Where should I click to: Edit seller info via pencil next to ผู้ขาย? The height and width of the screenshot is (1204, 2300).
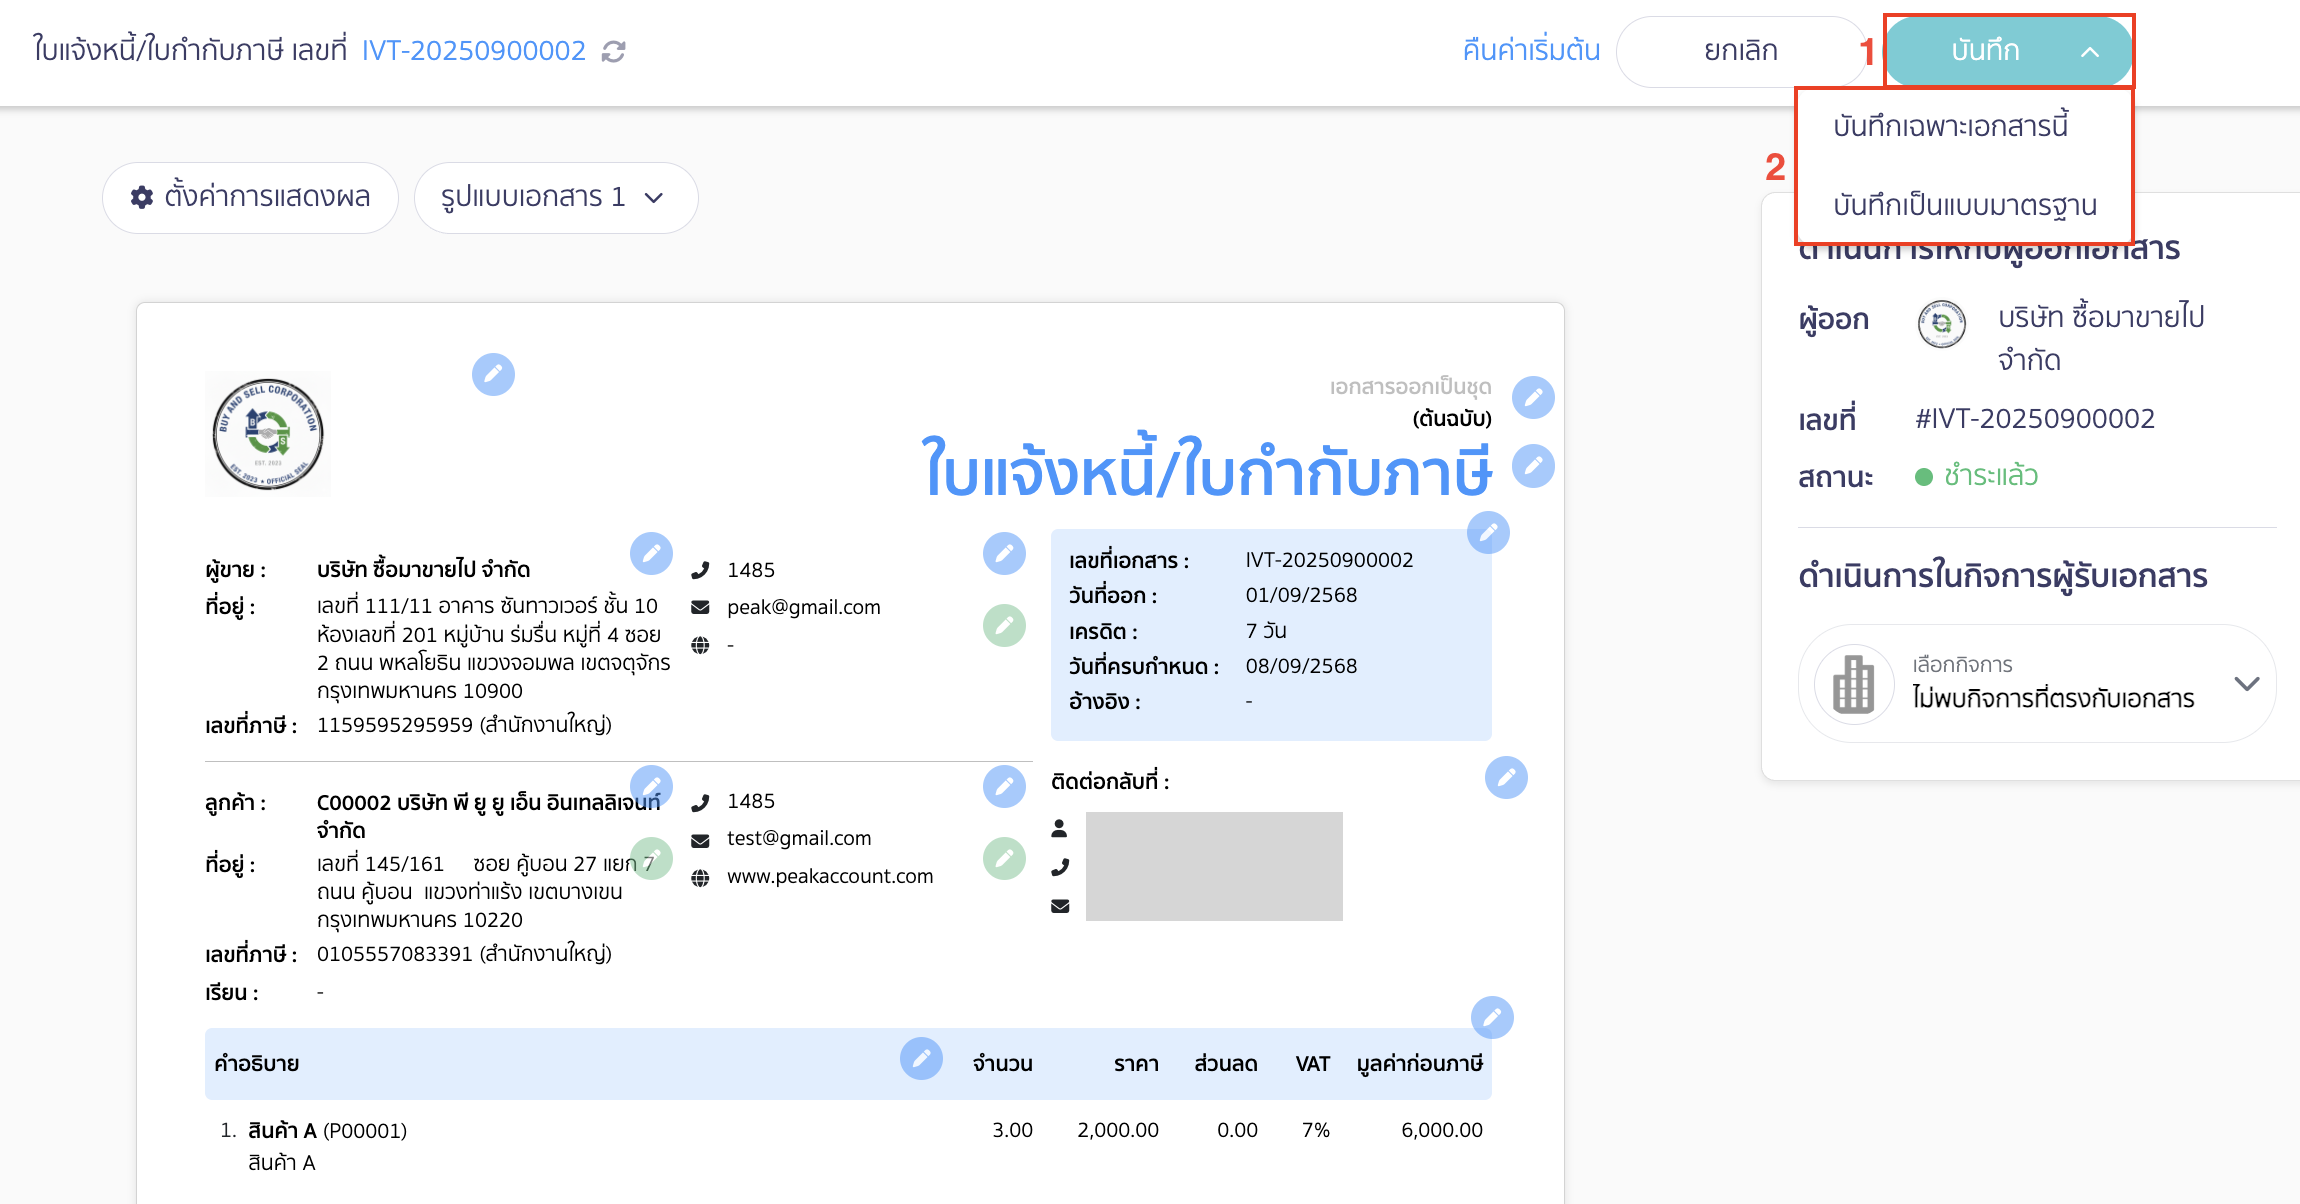point(652,553)
